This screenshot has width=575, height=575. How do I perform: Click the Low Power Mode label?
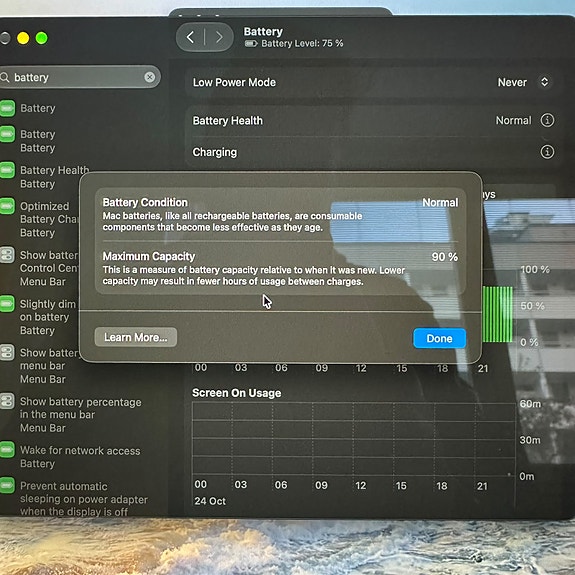click(234, 82)
